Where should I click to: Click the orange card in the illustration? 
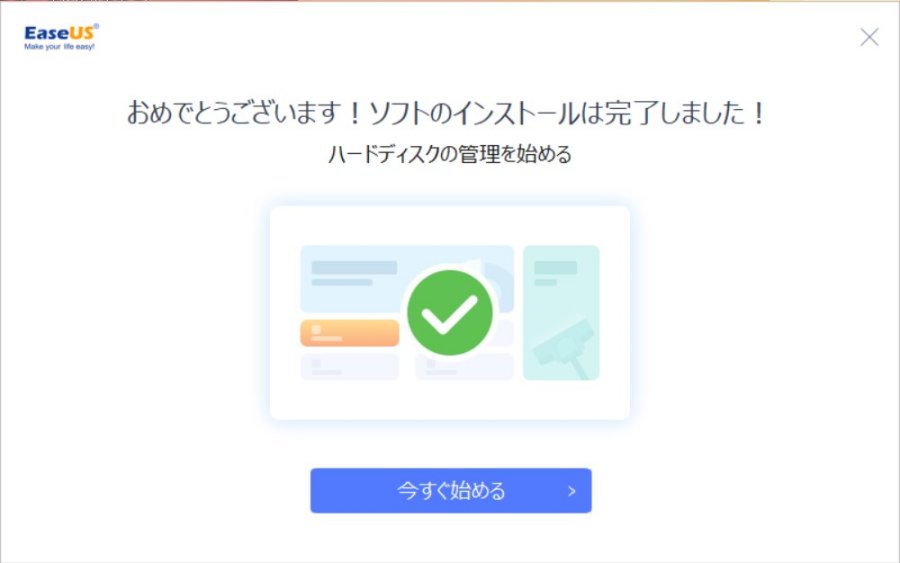[350, 333]
